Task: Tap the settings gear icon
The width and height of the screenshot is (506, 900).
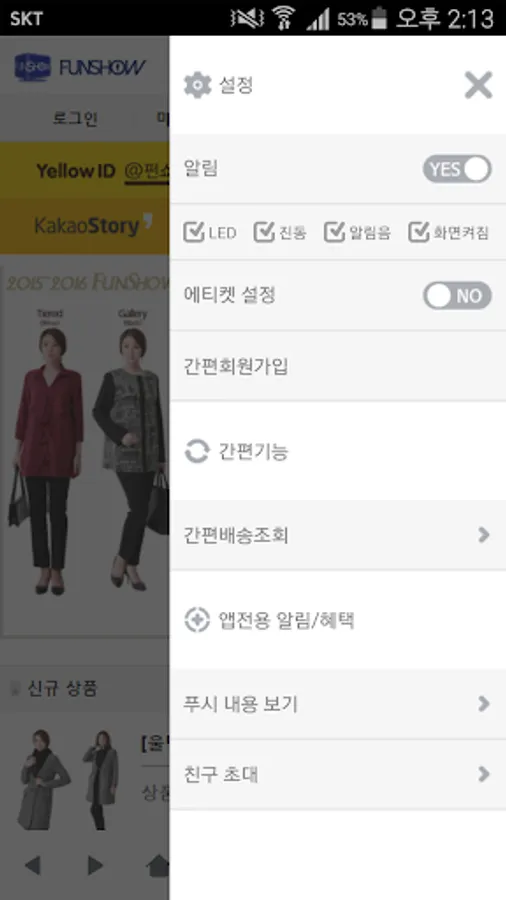Action: click(197, 86)
